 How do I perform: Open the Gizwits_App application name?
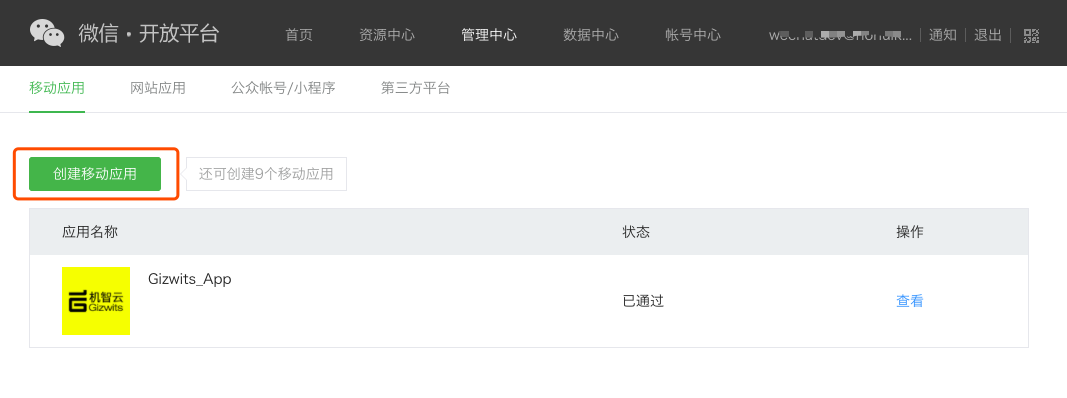pos(190,279)
